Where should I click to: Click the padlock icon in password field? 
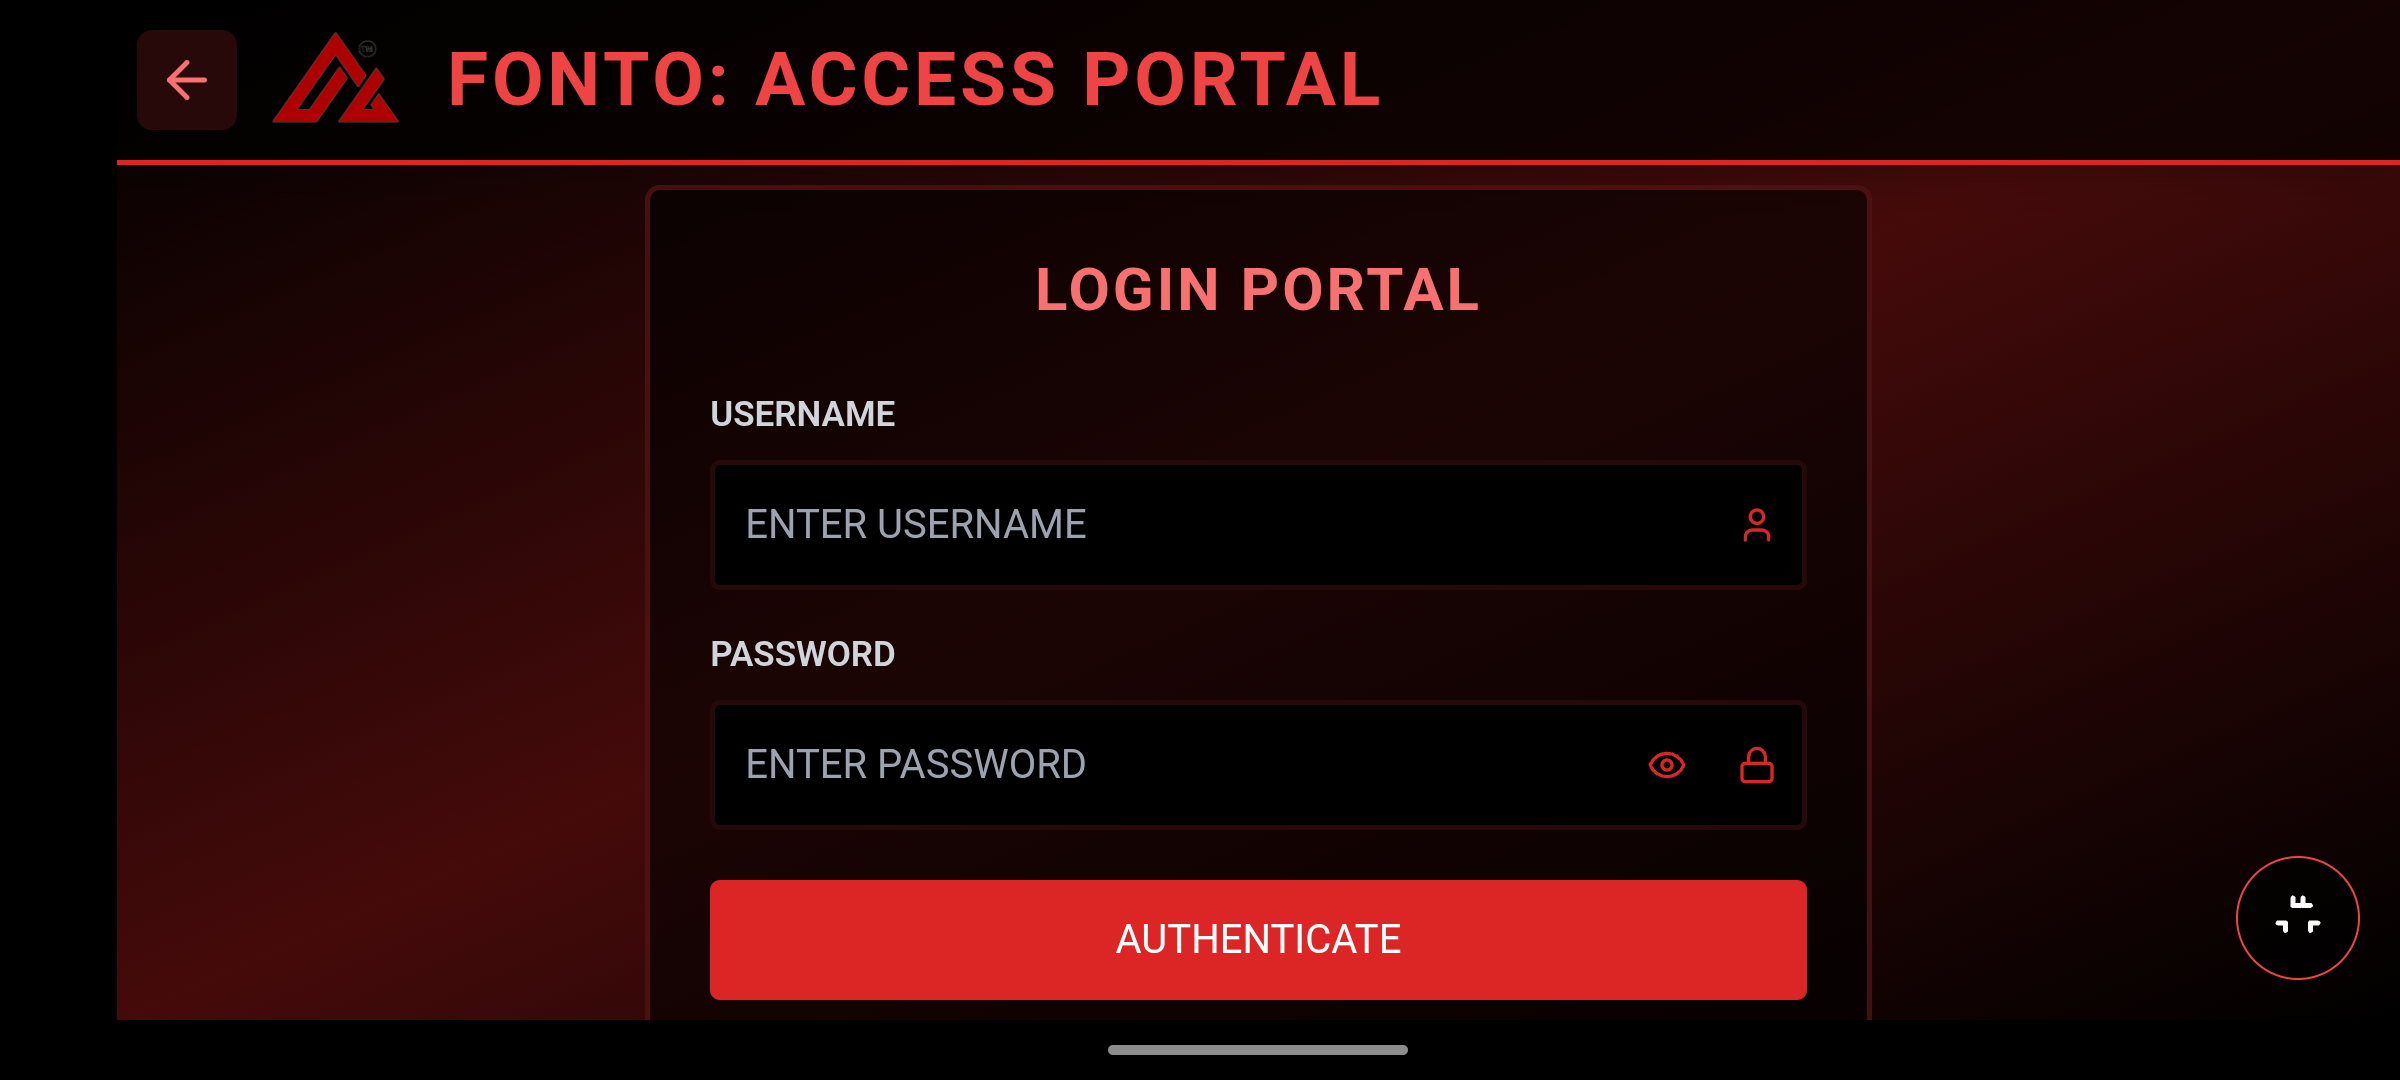point(1756,765)
